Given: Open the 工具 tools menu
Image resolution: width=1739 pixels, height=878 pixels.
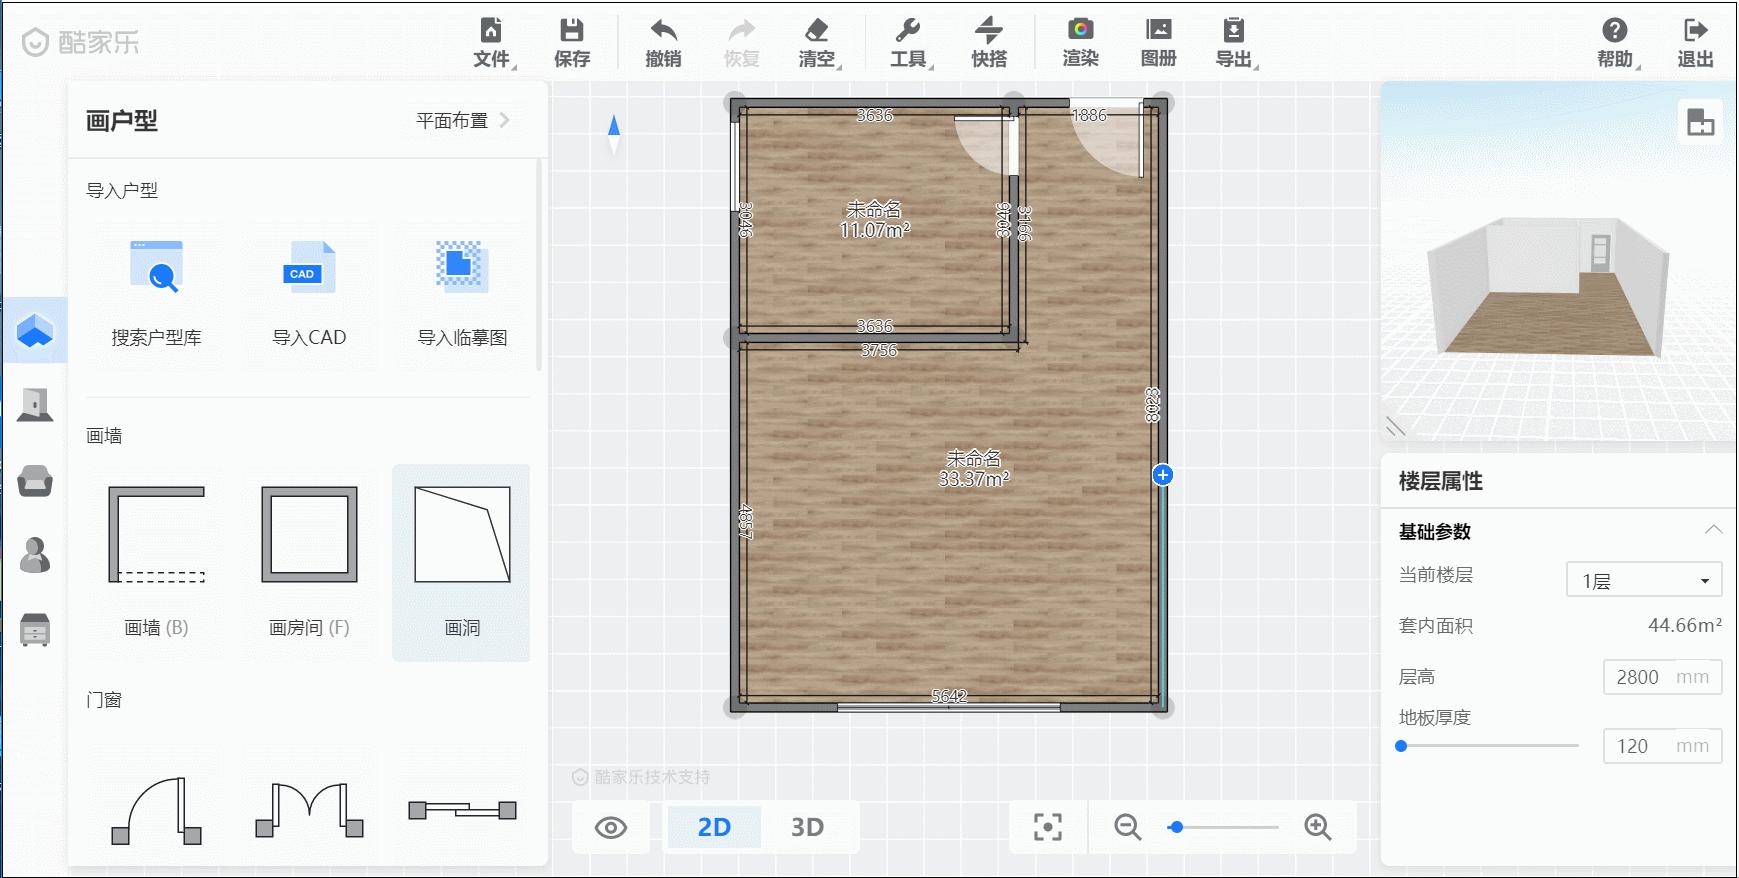Looking at the screenshot, I should tap(909, 42).
